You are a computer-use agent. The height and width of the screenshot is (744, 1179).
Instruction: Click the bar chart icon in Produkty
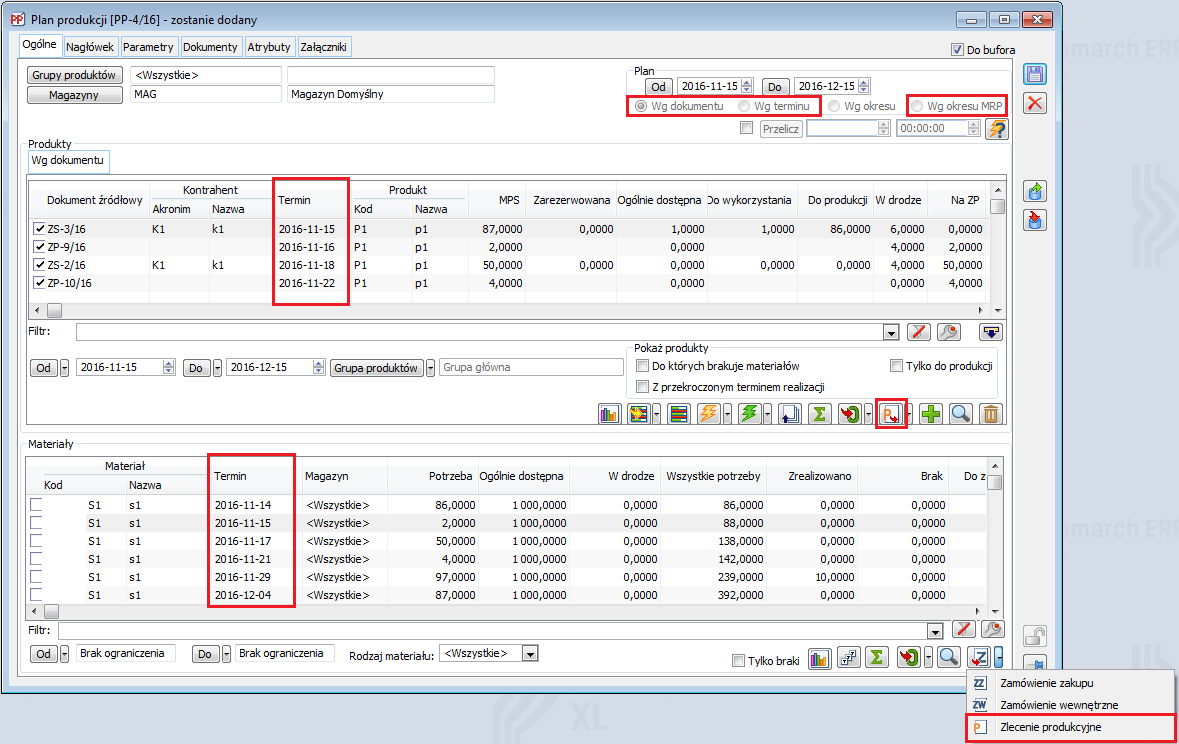coord(609,414)
